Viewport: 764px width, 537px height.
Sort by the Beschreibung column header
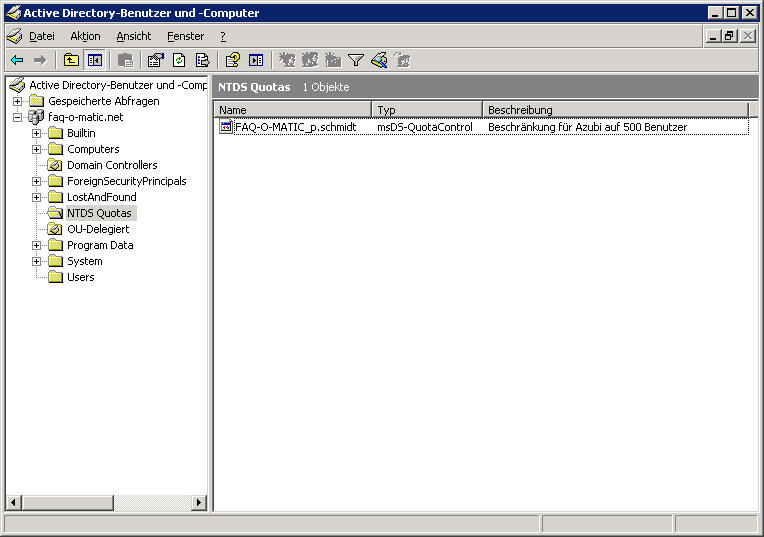pyautogui.click(x=615, y=110)
